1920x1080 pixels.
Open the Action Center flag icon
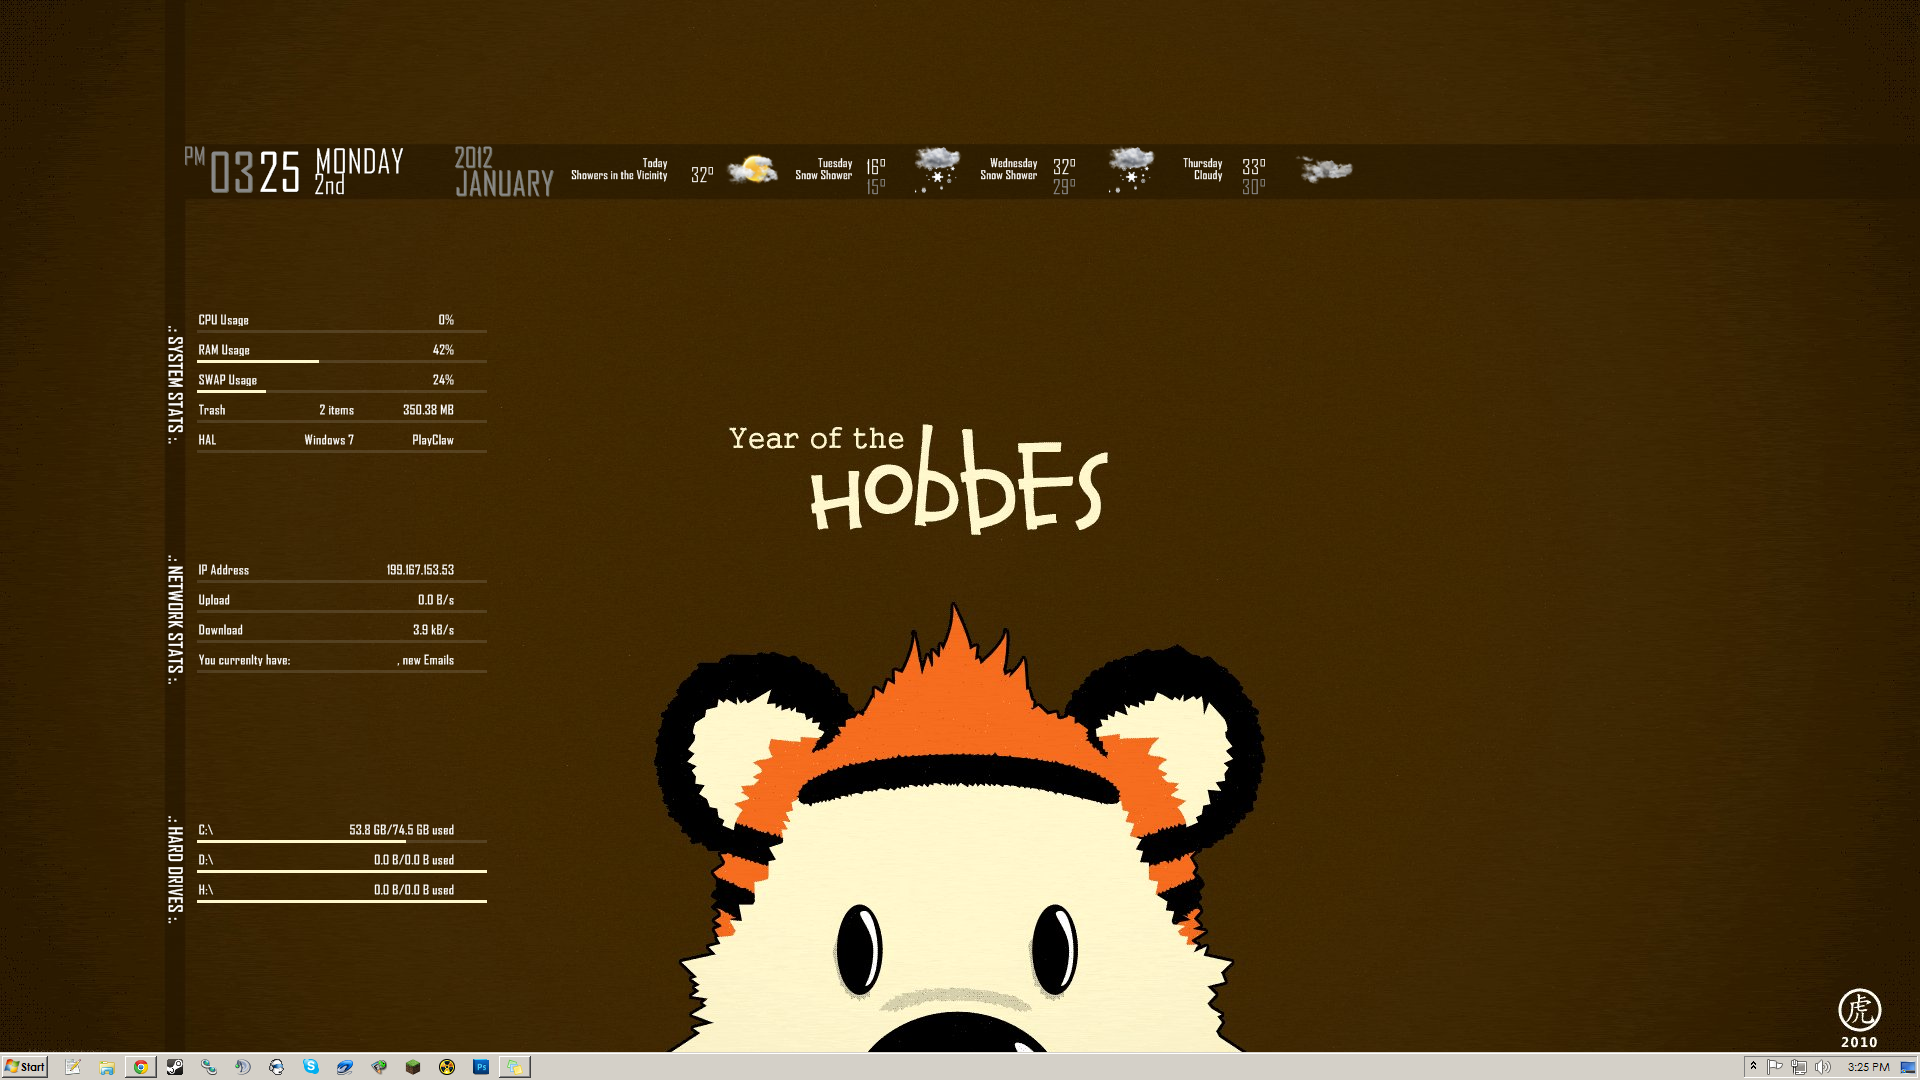click(1775, 1067)
